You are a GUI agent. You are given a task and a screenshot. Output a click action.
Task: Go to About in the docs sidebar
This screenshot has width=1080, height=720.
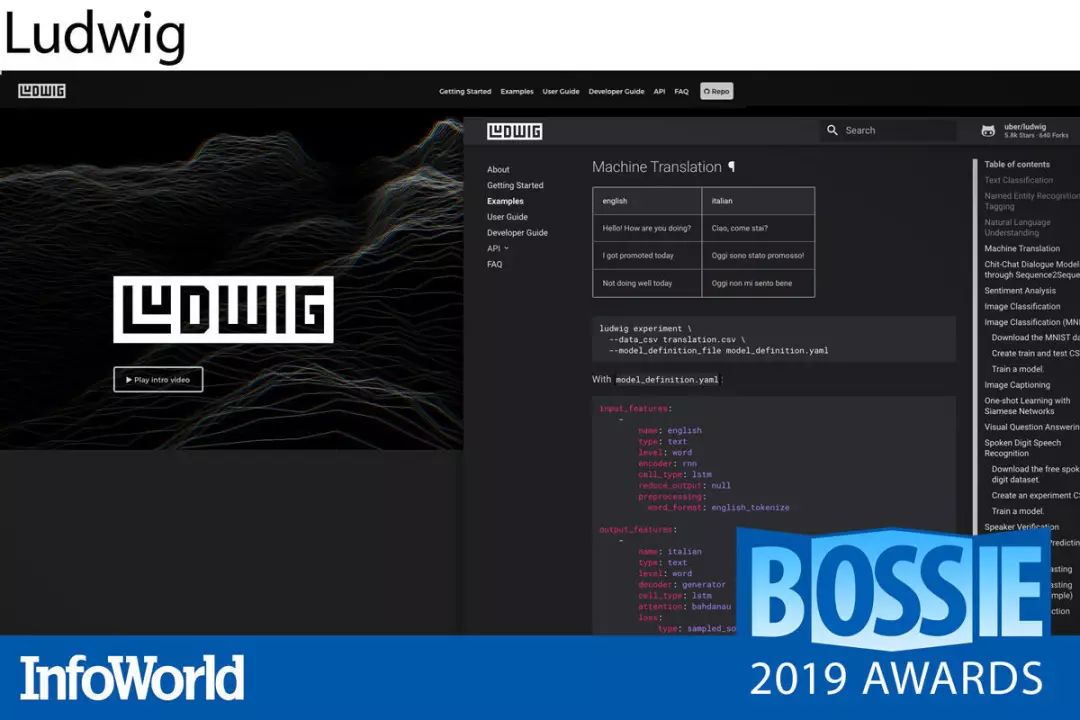(x=498, y=169)
